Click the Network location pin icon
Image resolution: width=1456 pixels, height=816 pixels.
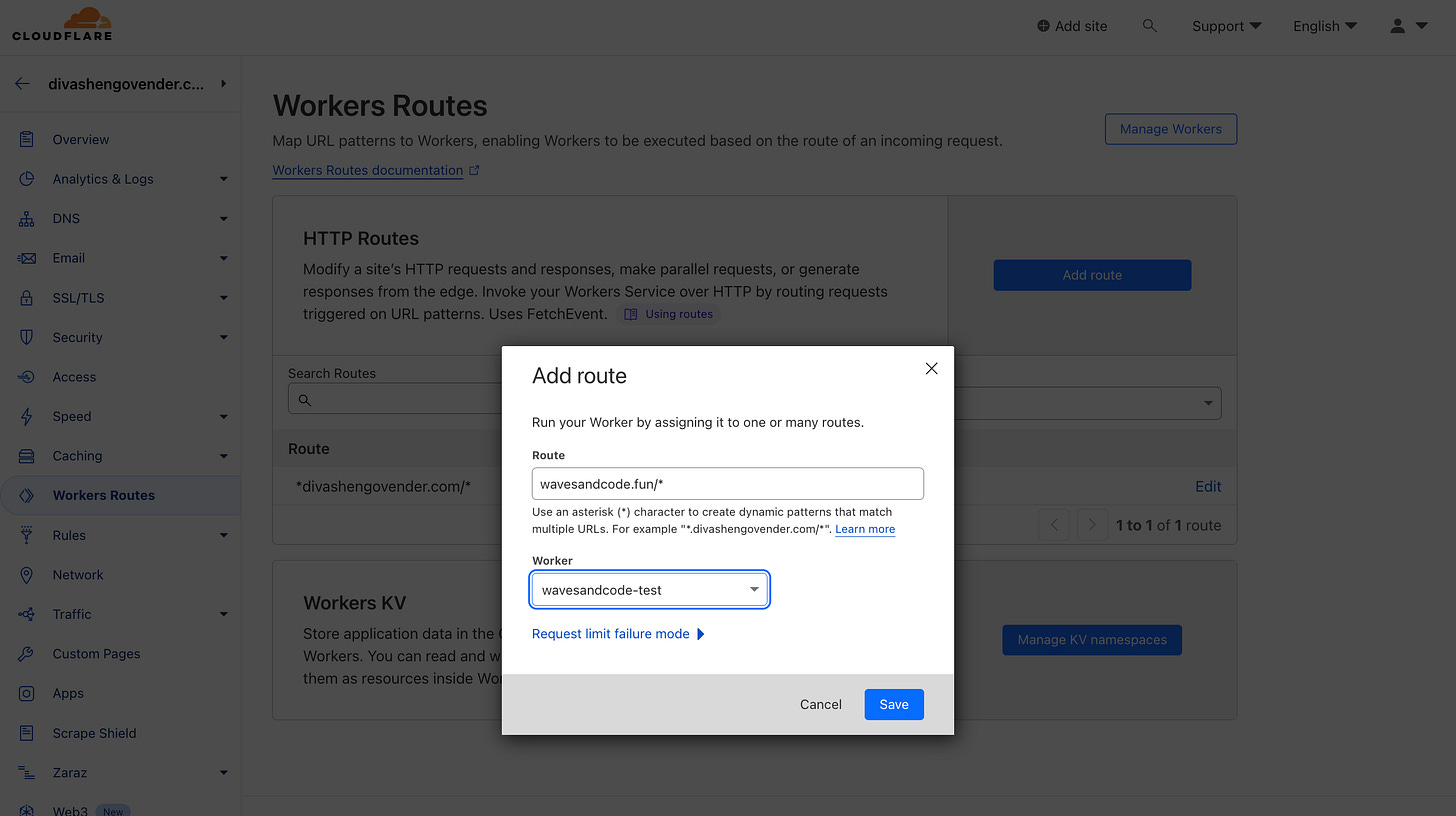(x=27, y=575)
